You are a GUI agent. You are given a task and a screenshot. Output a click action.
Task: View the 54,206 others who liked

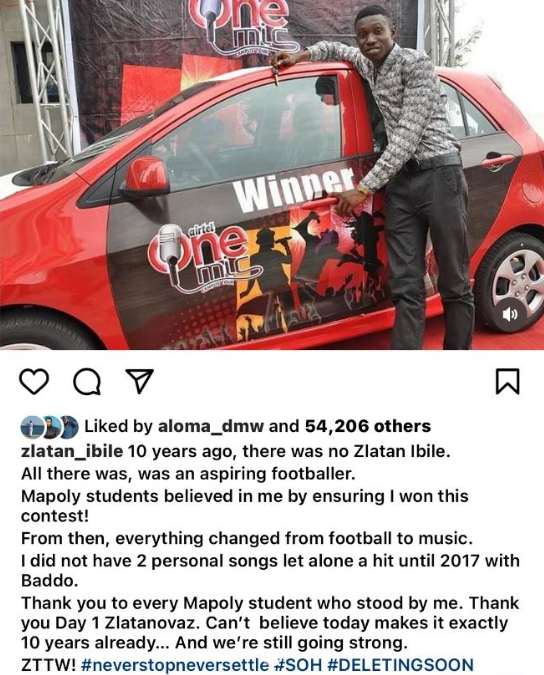point(368,426)
